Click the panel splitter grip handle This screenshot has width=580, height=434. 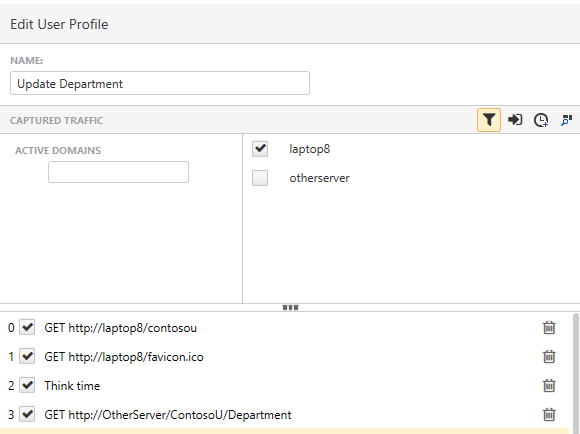(x=290, y=307)
